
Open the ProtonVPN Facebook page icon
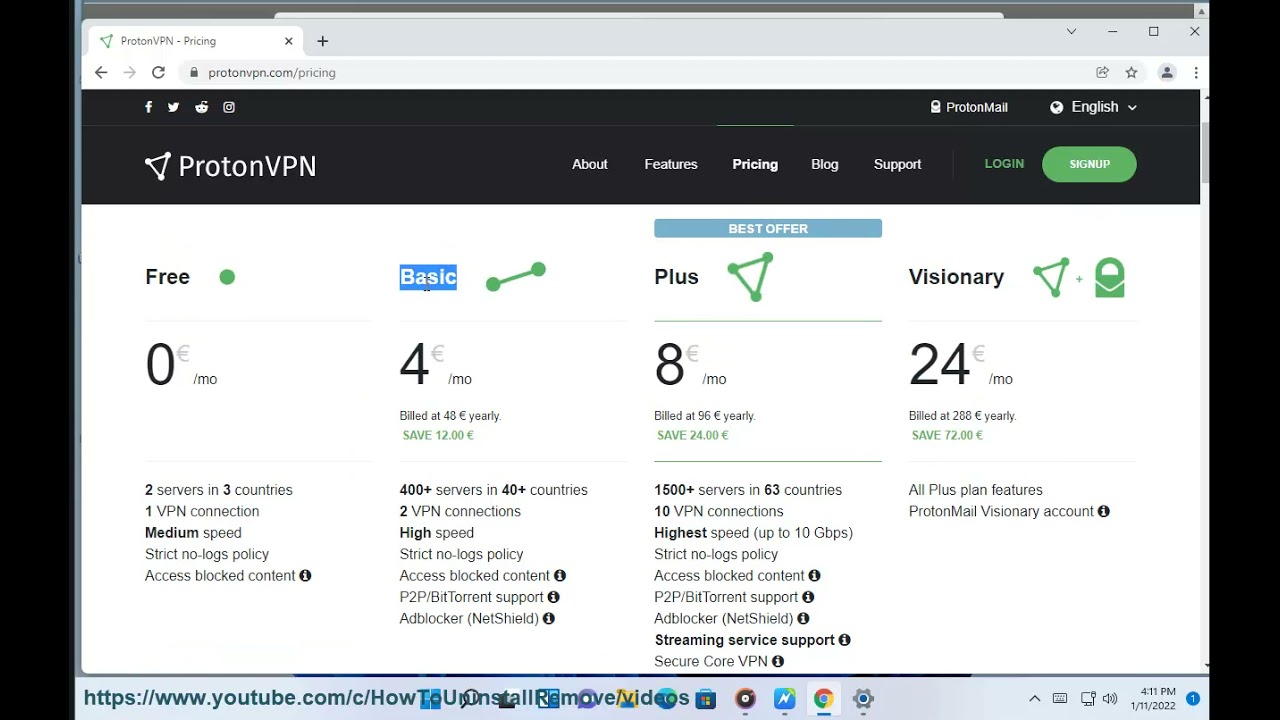click(148, 107)
